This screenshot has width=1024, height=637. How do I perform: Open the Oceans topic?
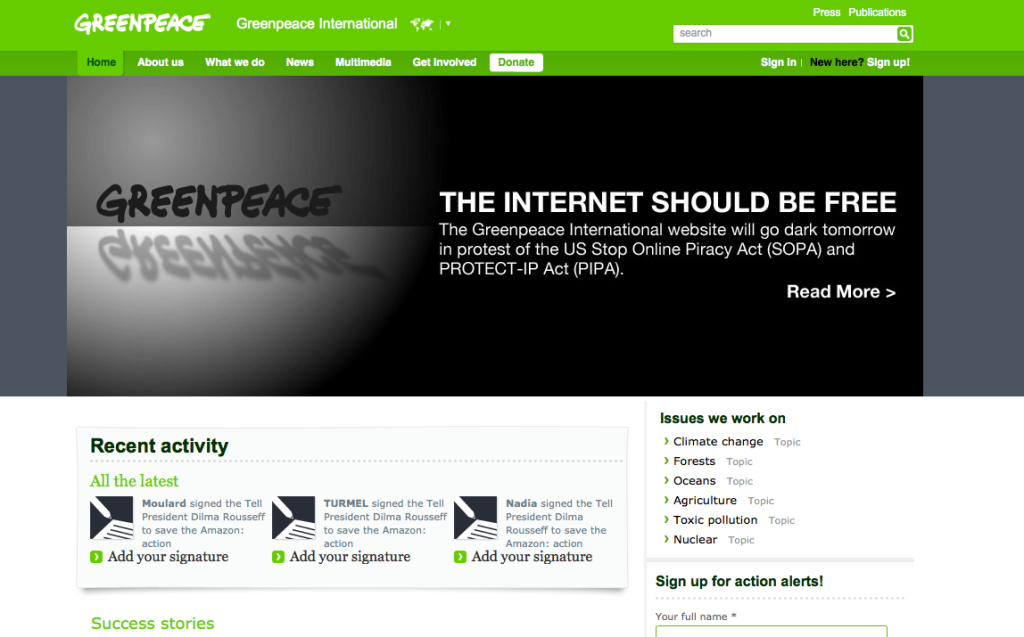694,481
